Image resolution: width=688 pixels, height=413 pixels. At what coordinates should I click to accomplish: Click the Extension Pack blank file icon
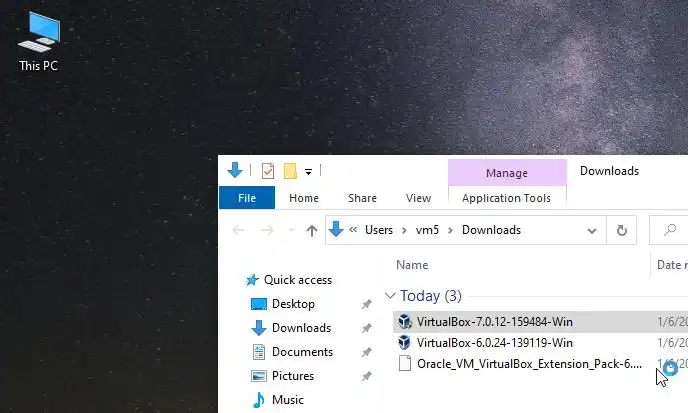pos(405,363)
